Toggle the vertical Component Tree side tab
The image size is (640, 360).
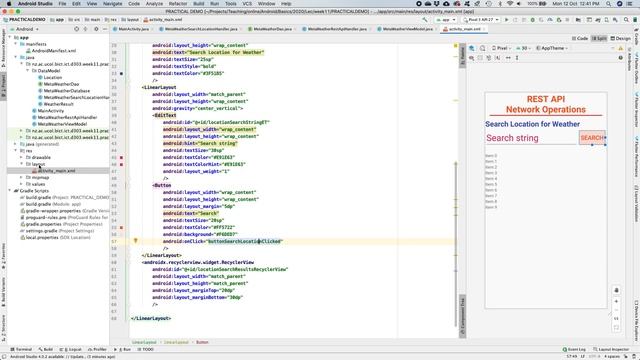[462, 316]
